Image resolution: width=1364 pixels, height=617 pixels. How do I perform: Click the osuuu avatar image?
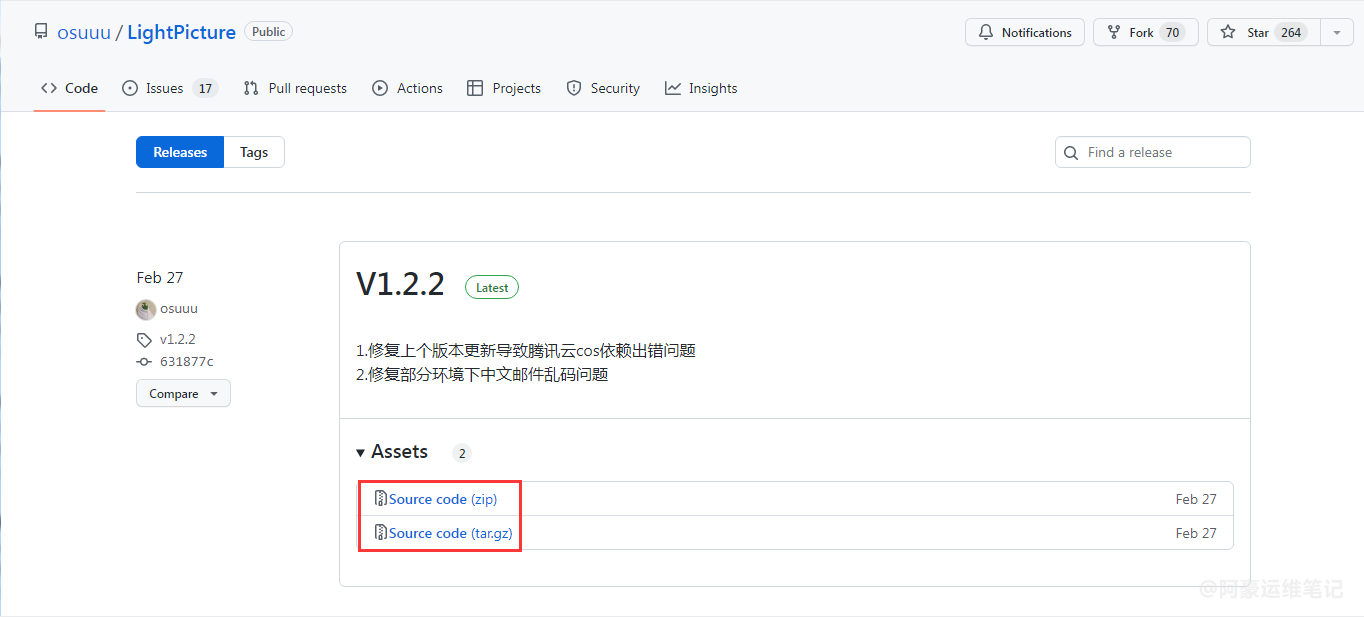point(146,309)
